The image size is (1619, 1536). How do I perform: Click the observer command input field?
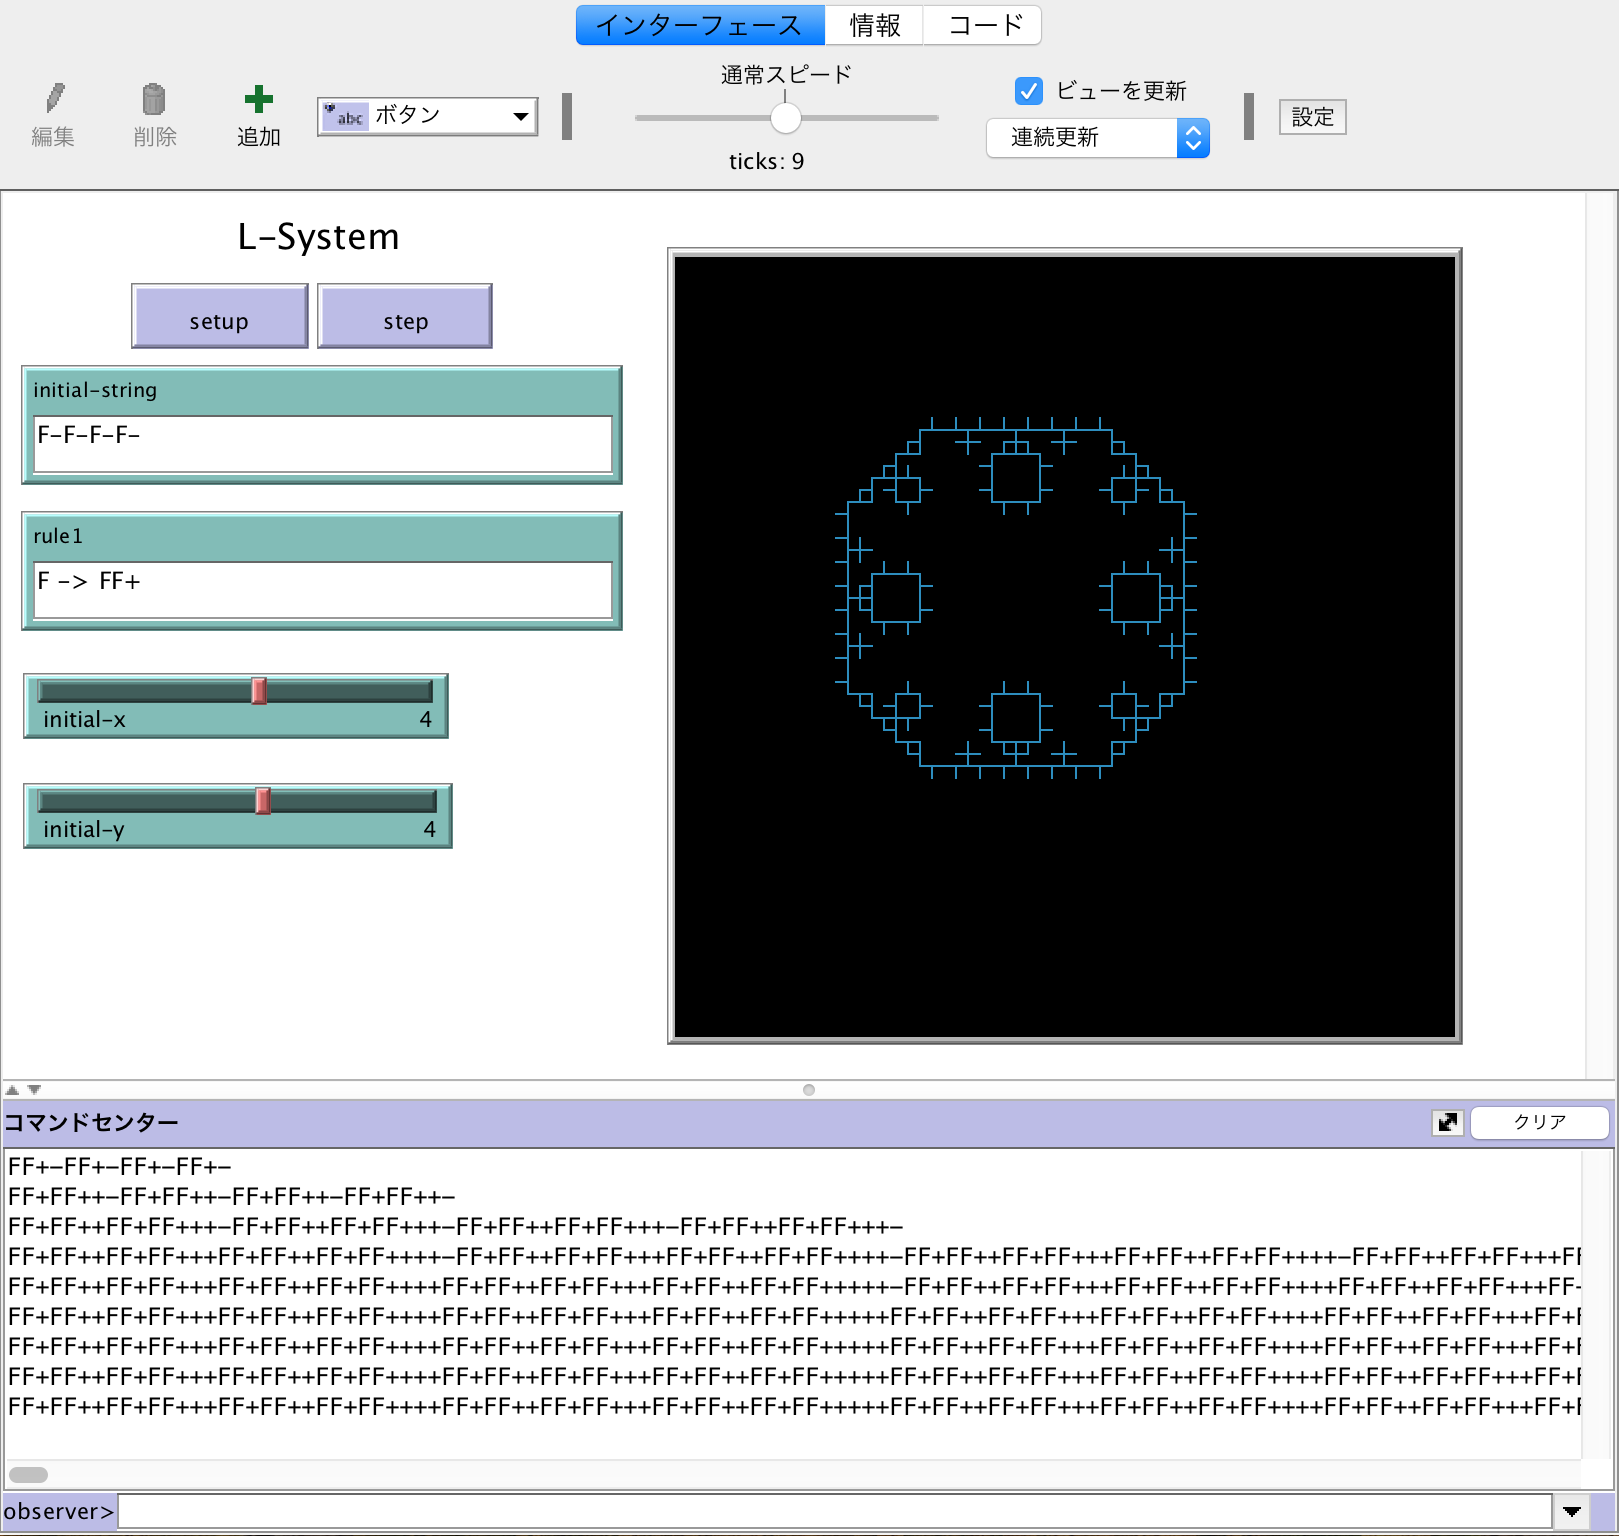(834, 1511)
